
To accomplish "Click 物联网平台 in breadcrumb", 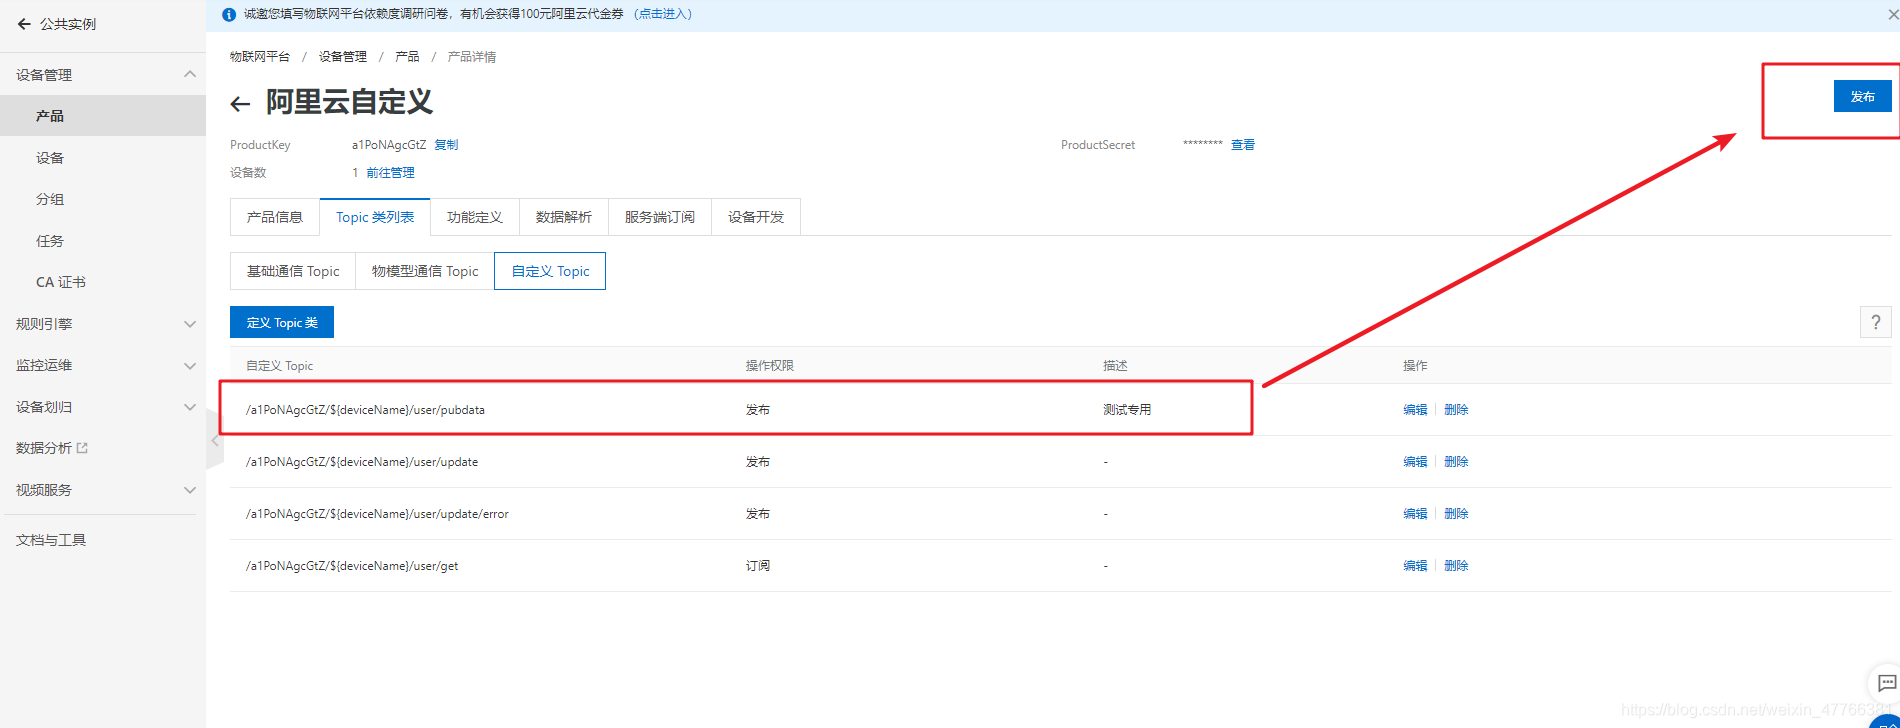I will point(260,57).
